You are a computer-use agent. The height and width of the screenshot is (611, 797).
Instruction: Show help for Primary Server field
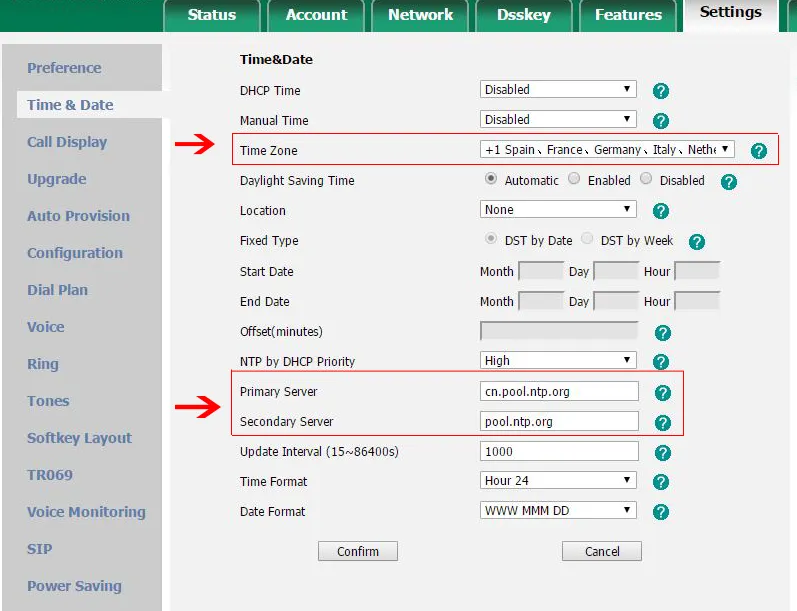point(662,393)
